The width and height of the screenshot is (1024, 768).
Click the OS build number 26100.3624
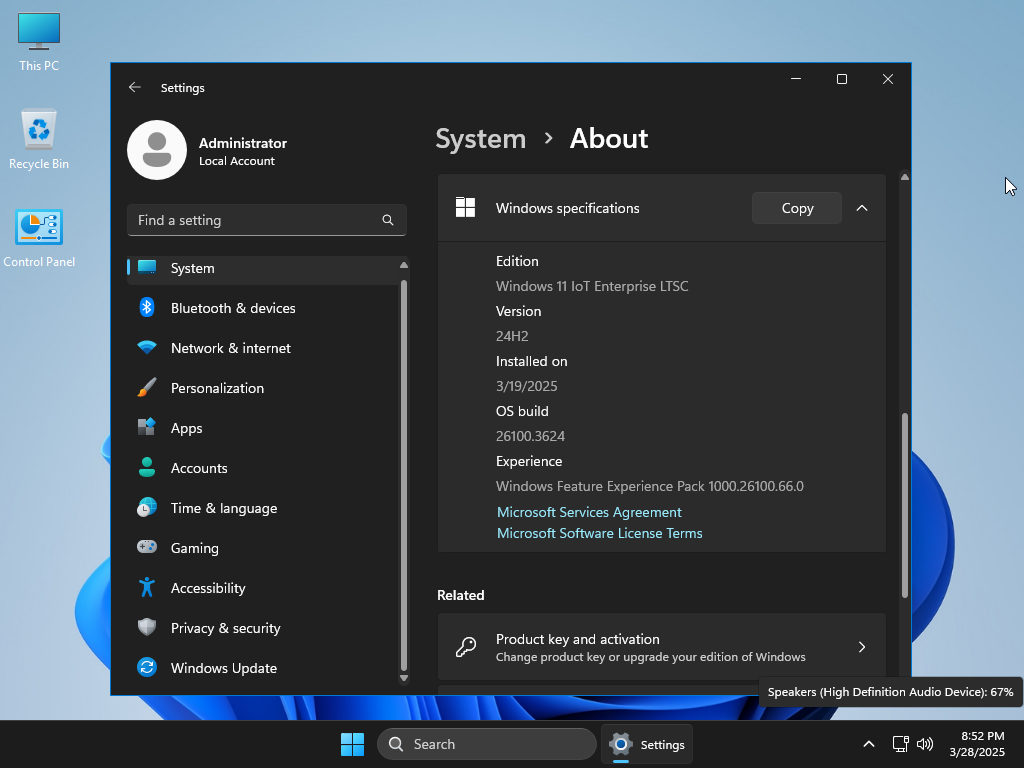[530, 436]
